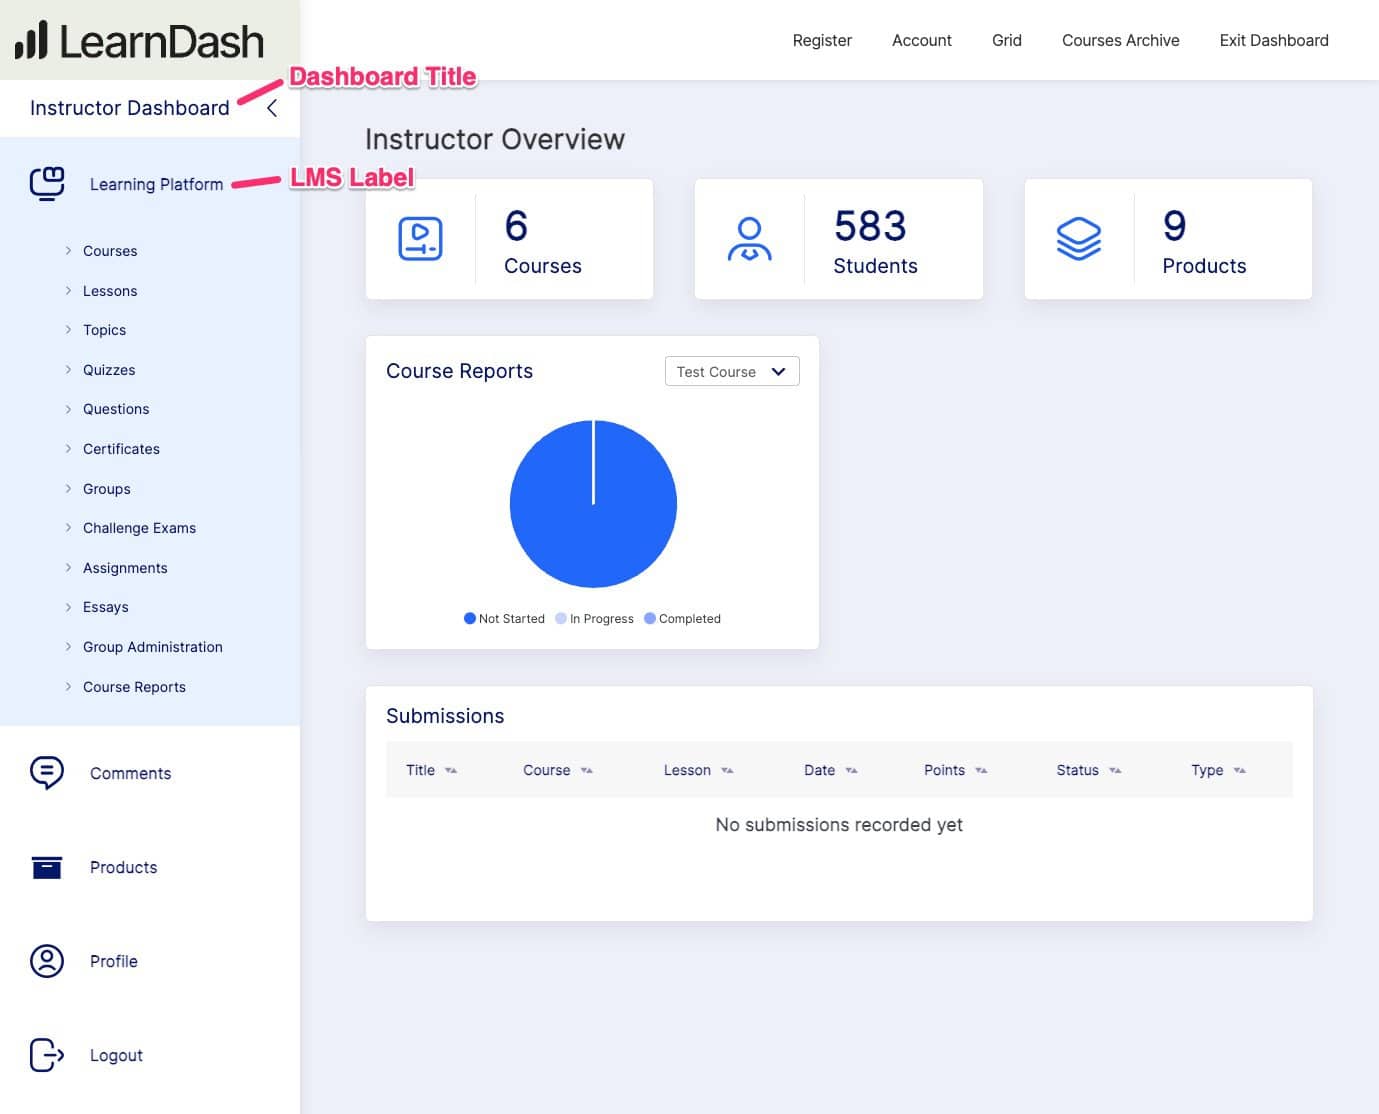Toggle sorting on the Title column
The height and width of the screenshot is (1114, 1379).
450,770
